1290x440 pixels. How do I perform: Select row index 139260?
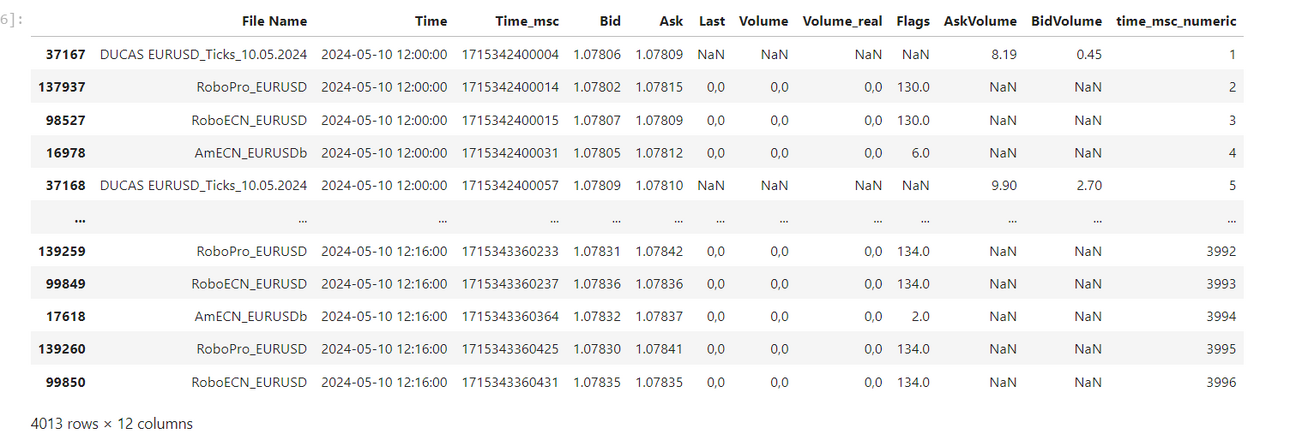click(62, 349)
